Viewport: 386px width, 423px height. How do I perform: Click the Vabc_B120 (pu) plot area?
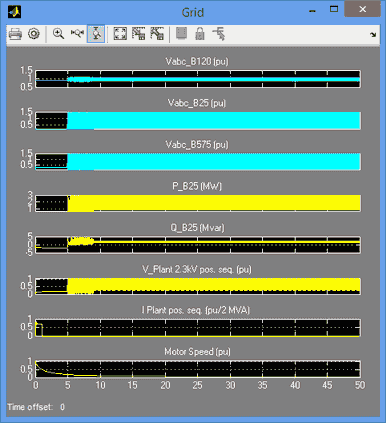click(x=198, y=79)
